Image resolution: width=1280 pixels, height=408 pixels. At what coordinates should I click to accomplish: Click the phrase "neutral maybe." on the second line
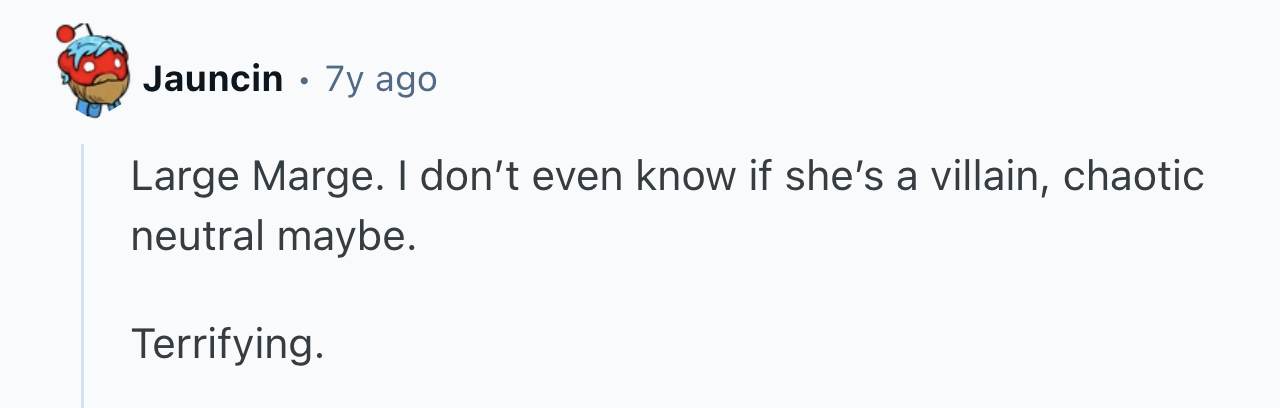(272, 237)
